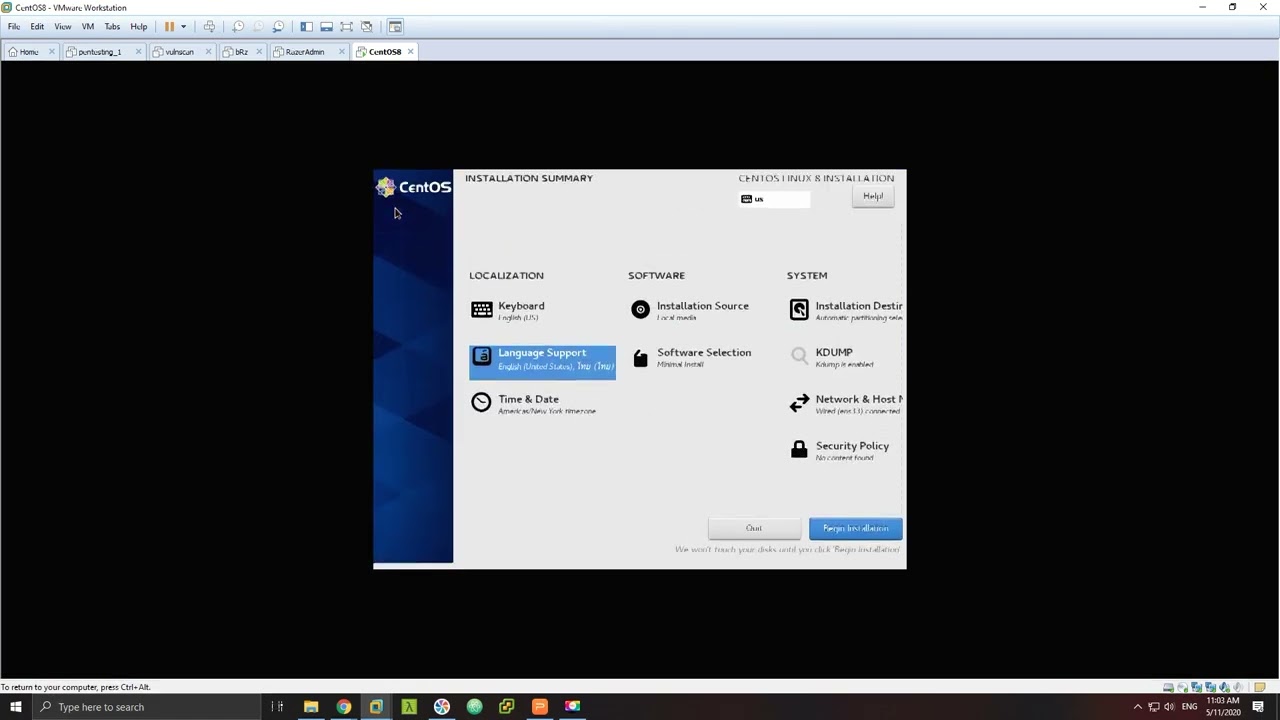Open Installation Destination settings
Viewport: 1280px width, 720px height.
pyautogui.click(x=846, y=311)
